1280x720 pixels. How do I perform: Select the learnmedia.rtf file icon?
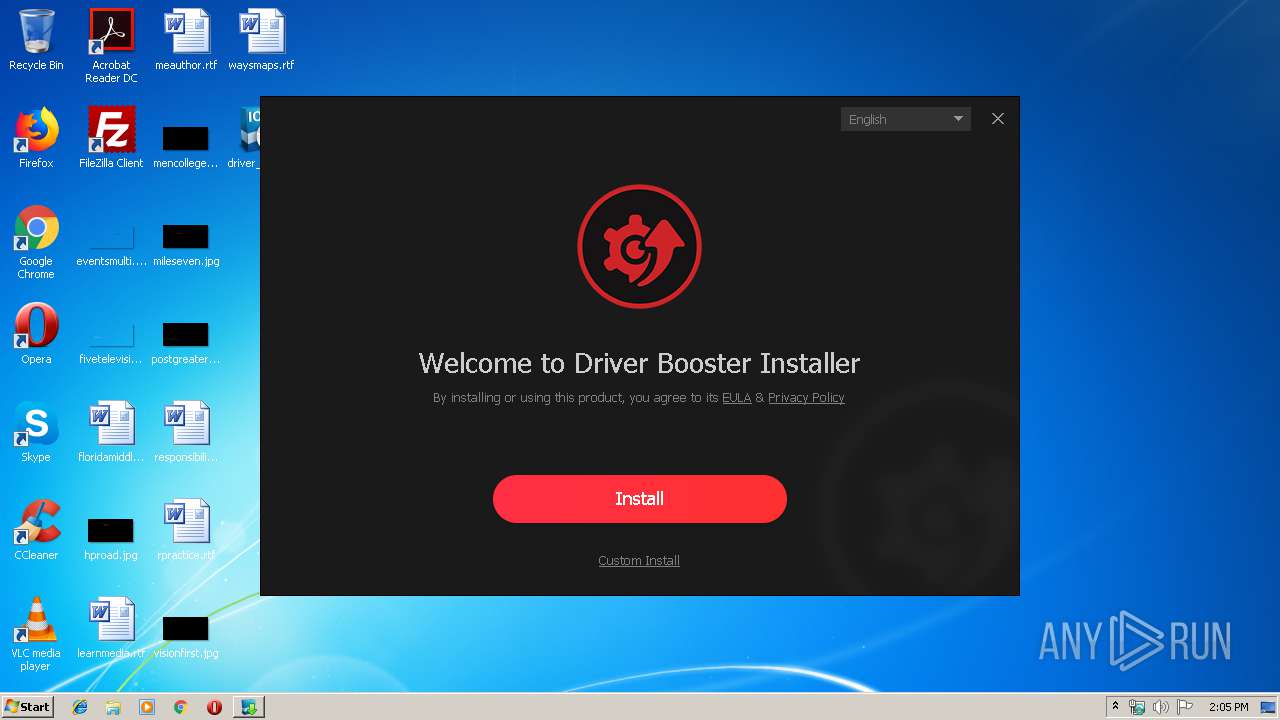[x=111, y=628]
